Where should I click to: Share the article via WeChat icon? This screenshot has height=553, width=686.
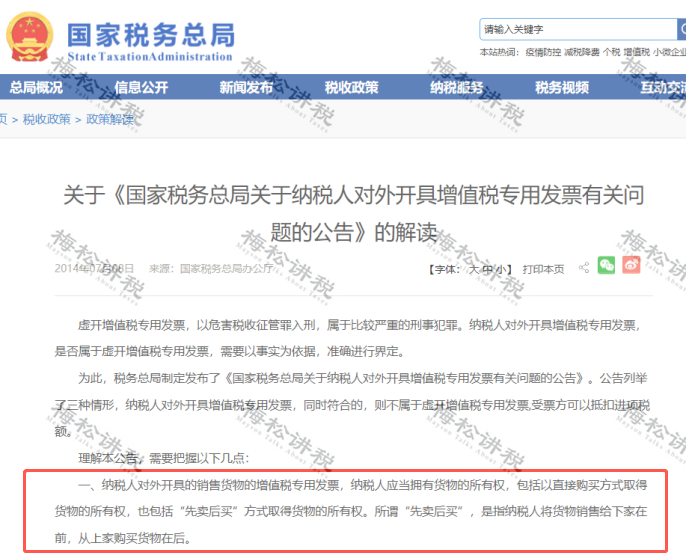coord(606,265)
